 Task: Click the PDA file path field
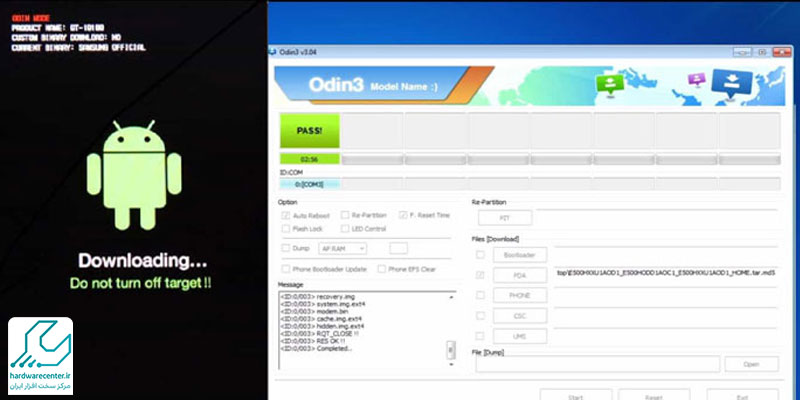click(x=666, y=275)
